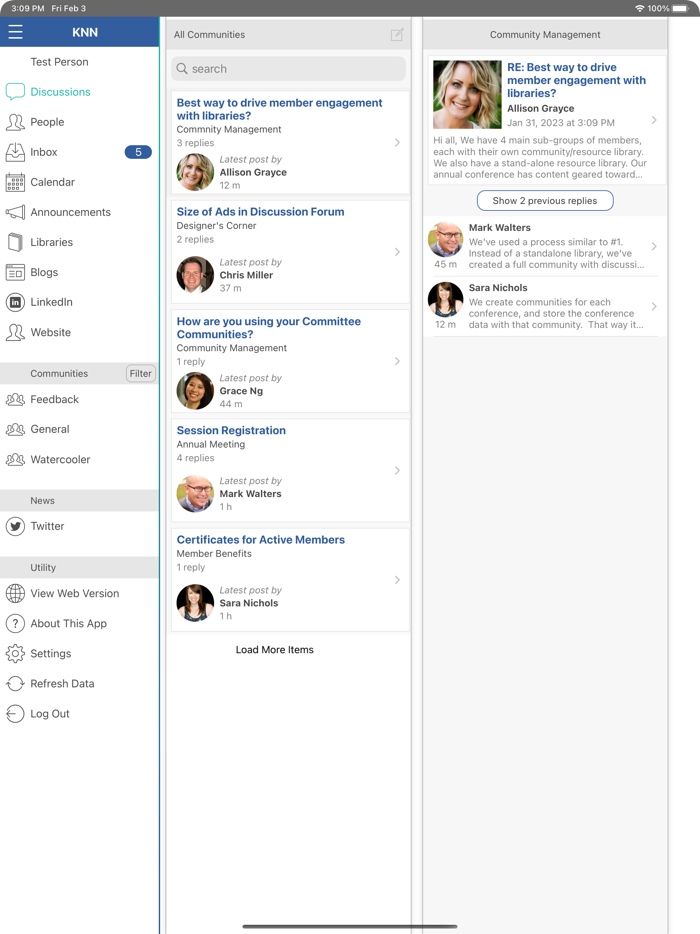Click the clock showing 3:09 PM
The image size is (700, 934).
[x=27, y=8]
